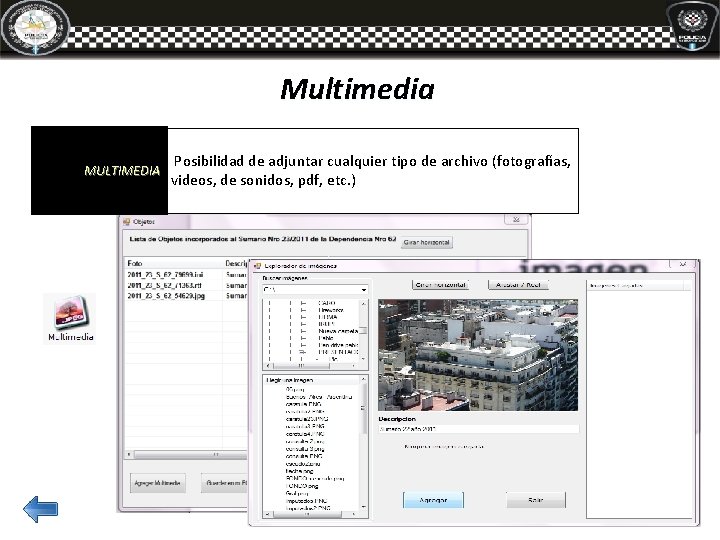Click the Agregar button

[433, 500]
